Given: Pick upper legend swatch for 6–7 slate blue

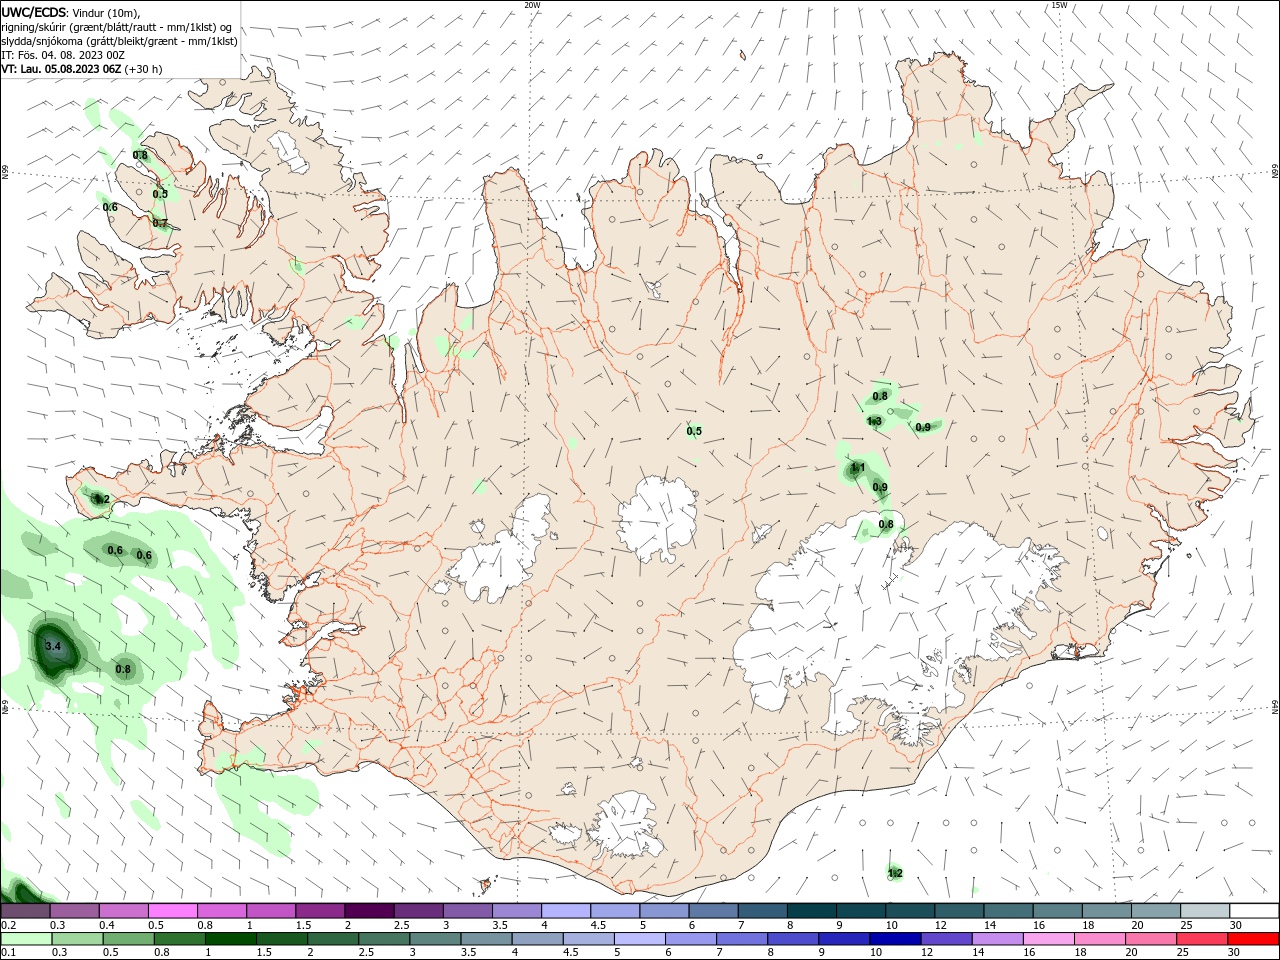Looking at the screenshot, I should click(713, 911).
